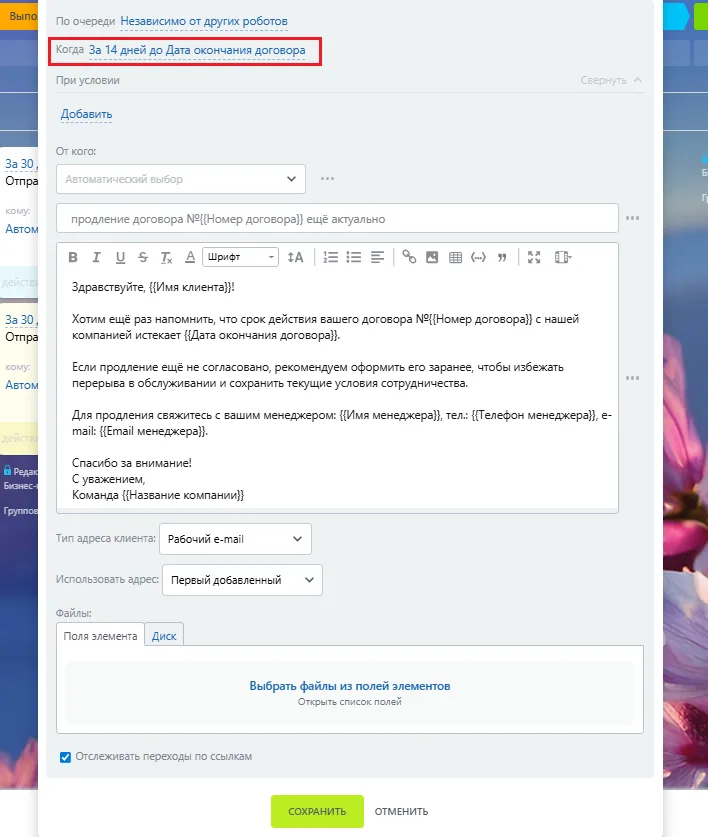This screenshot has height=837, width=708.
Task: Open the text color picker
Action: tap(190, 257)
